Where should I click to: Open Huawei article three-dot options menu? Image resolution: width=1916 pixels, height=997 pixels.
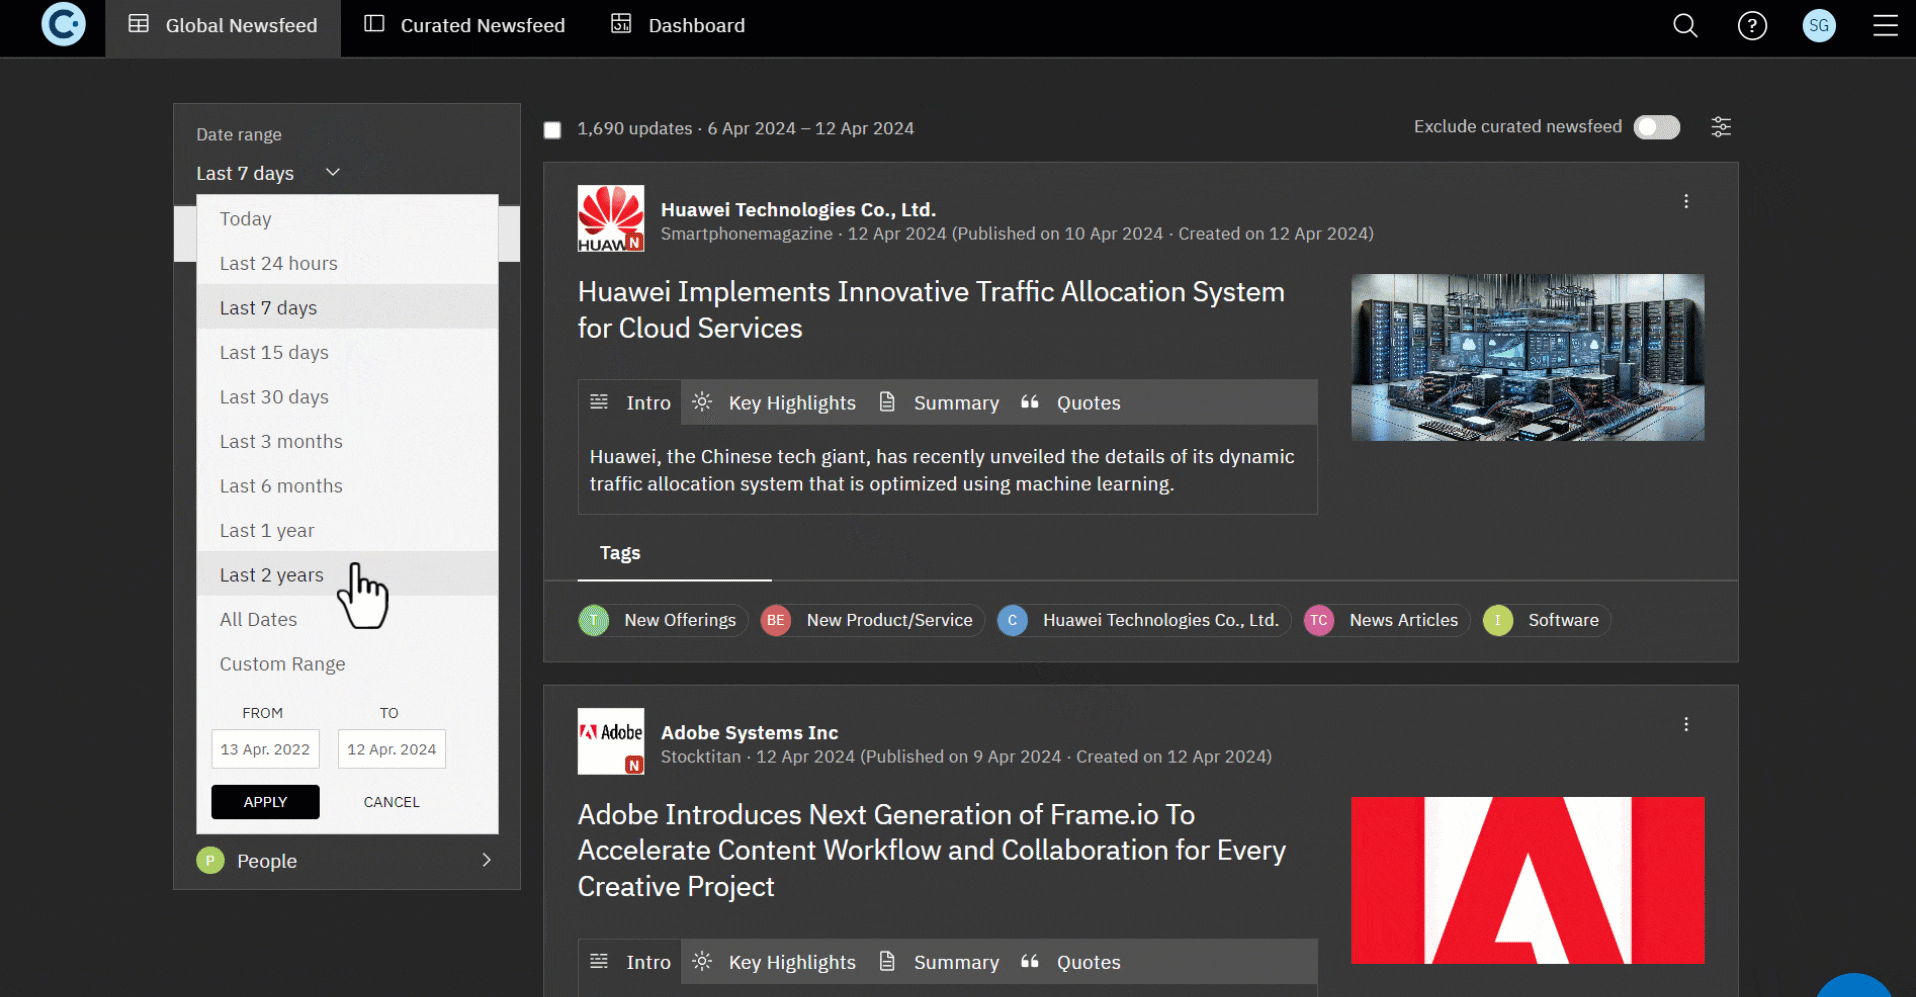(1686, 202)
